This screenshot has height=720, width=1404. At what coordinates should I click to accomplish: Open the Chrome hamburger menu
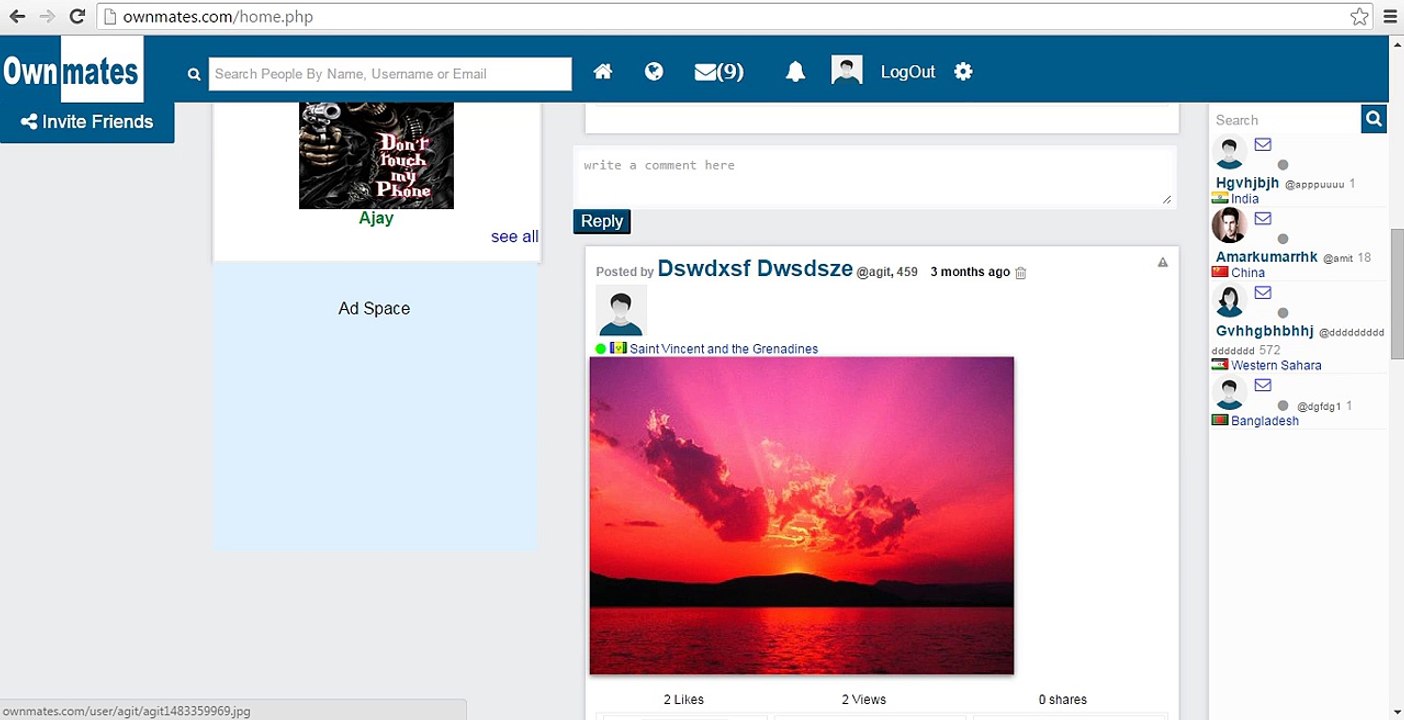click(x=1389, y=16)
